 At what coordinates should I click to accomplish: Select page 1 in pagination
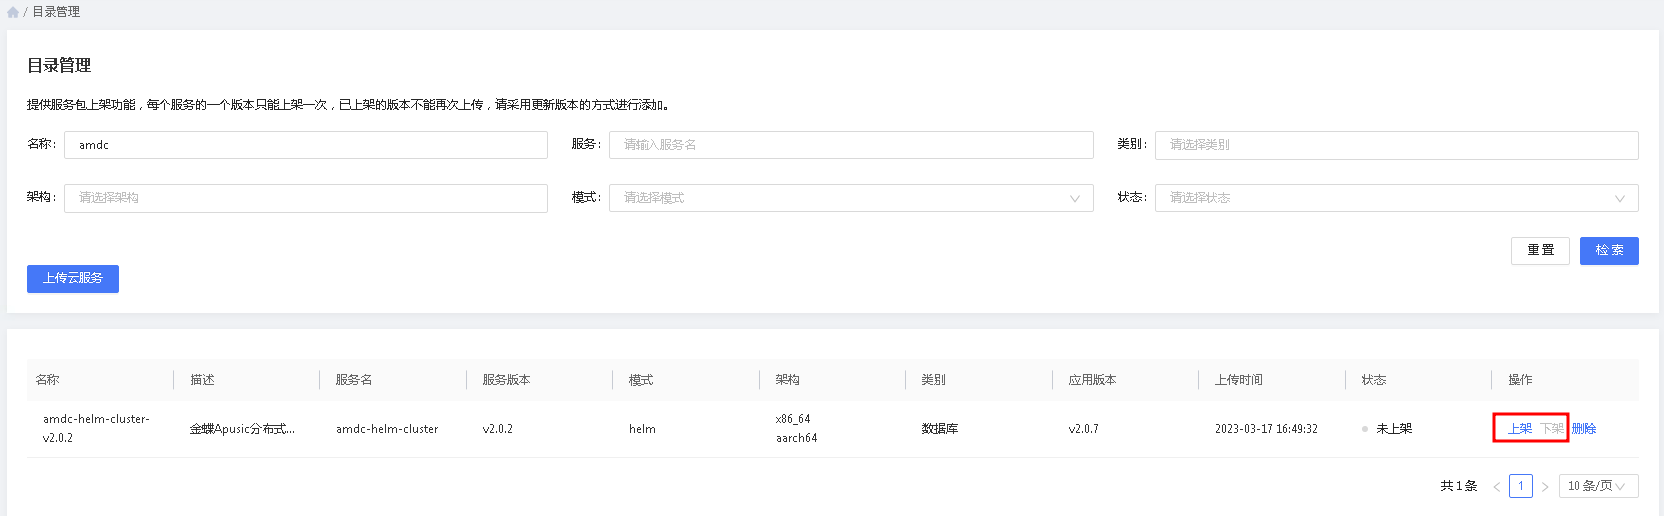tap(1521, 486)
